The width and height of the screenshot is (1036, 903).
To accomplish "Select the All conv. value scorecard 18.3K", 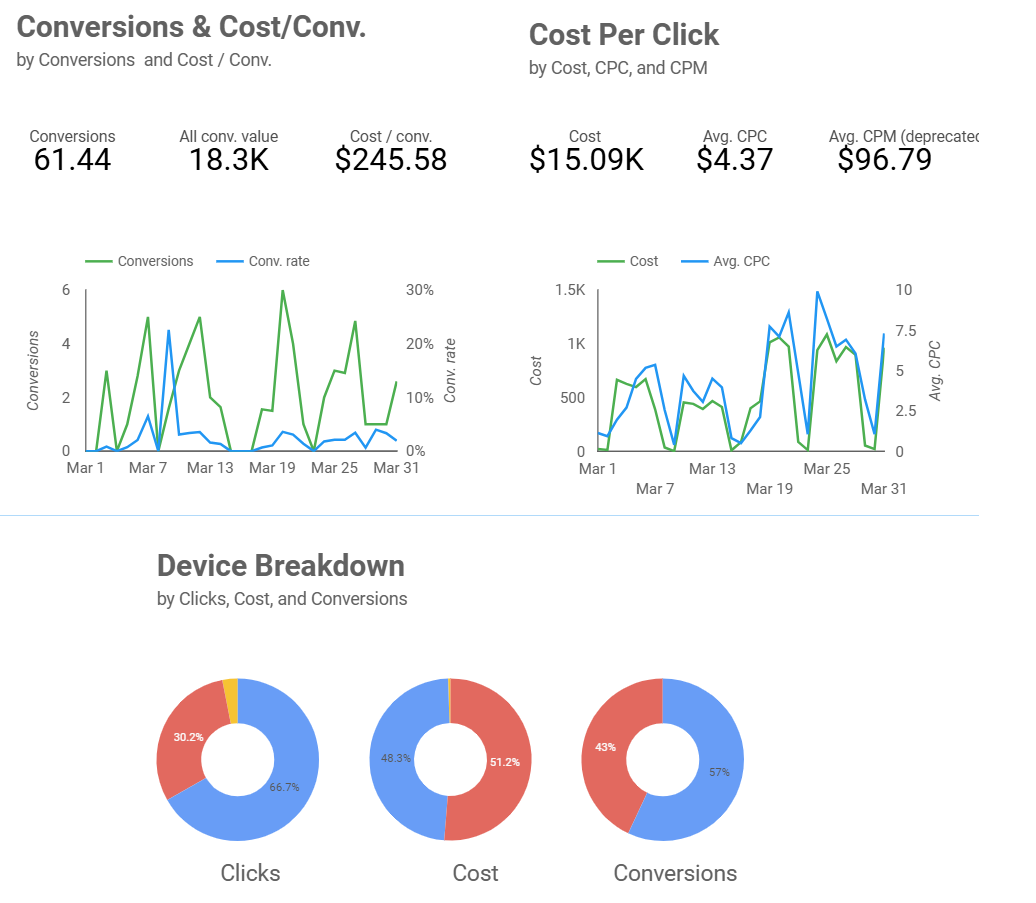I will (229, 158).
